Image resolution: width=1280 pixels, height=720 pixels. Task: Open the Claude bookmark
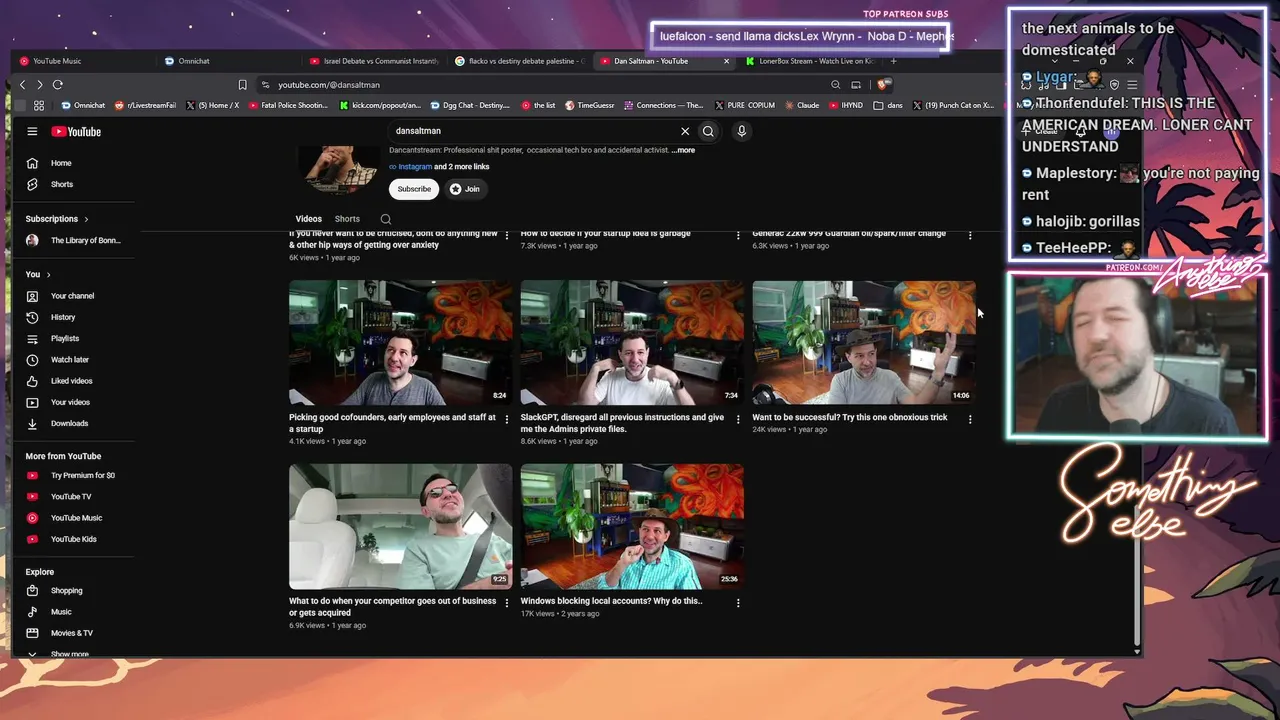coord(802,105)
